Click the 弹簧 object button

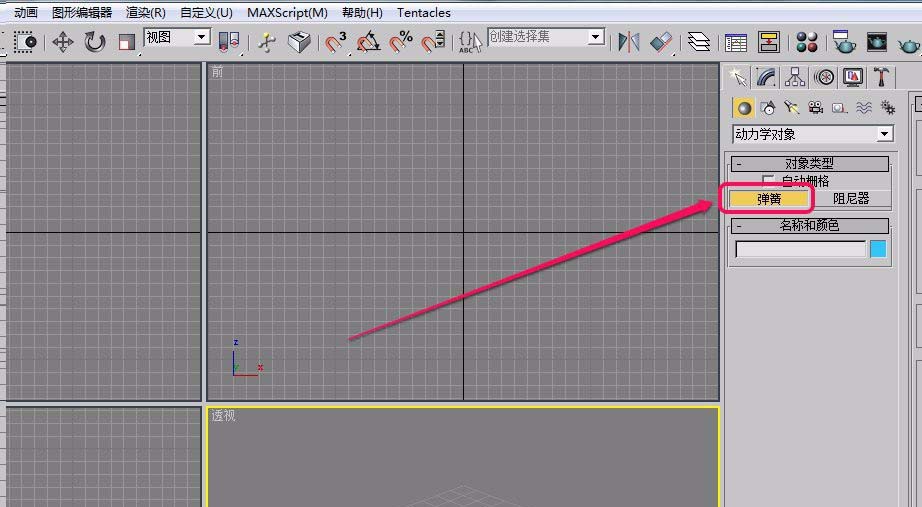[x=769, y=199]
